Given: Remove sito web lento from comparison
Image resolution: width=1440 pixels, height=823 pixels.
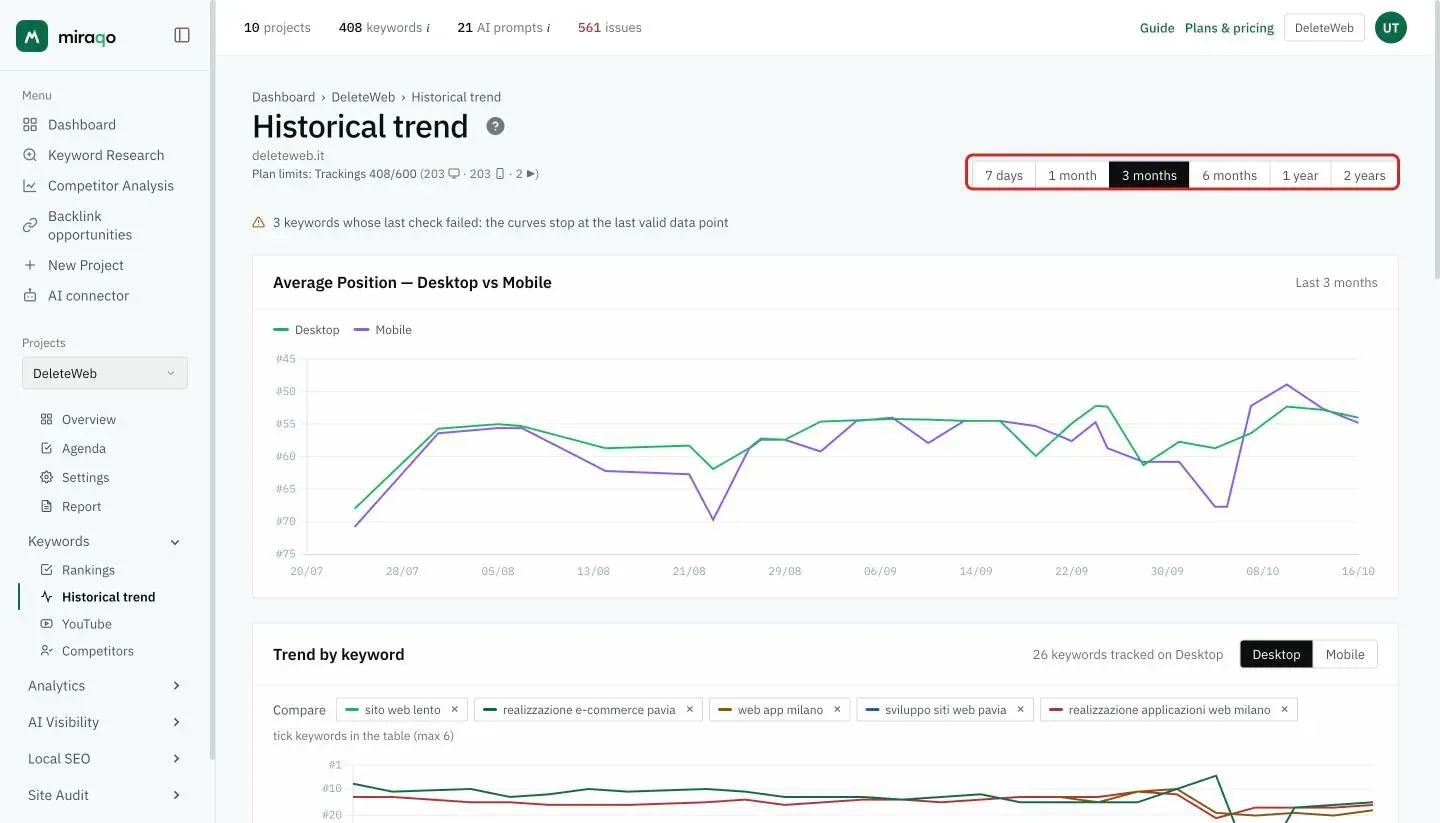Looking at the screenshot, I should tap(454, 709).
